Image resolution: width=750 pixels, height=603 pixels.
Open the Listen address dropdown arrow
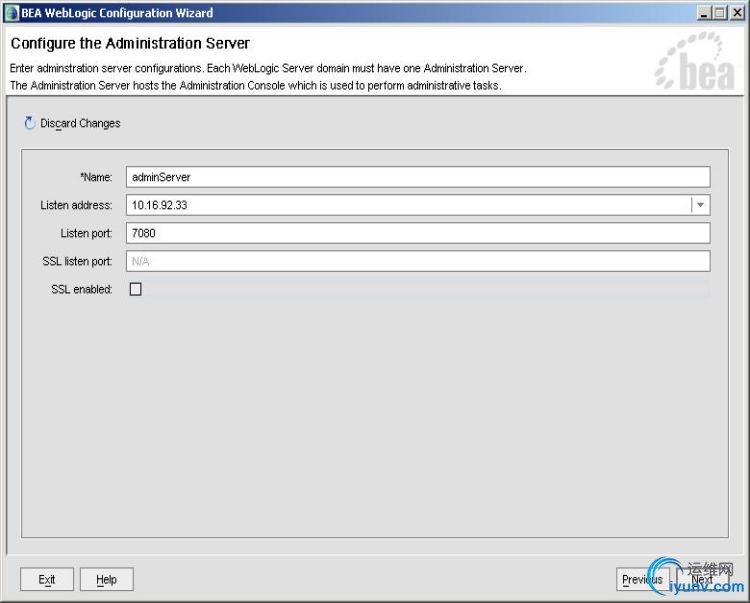tap(700, 205)
